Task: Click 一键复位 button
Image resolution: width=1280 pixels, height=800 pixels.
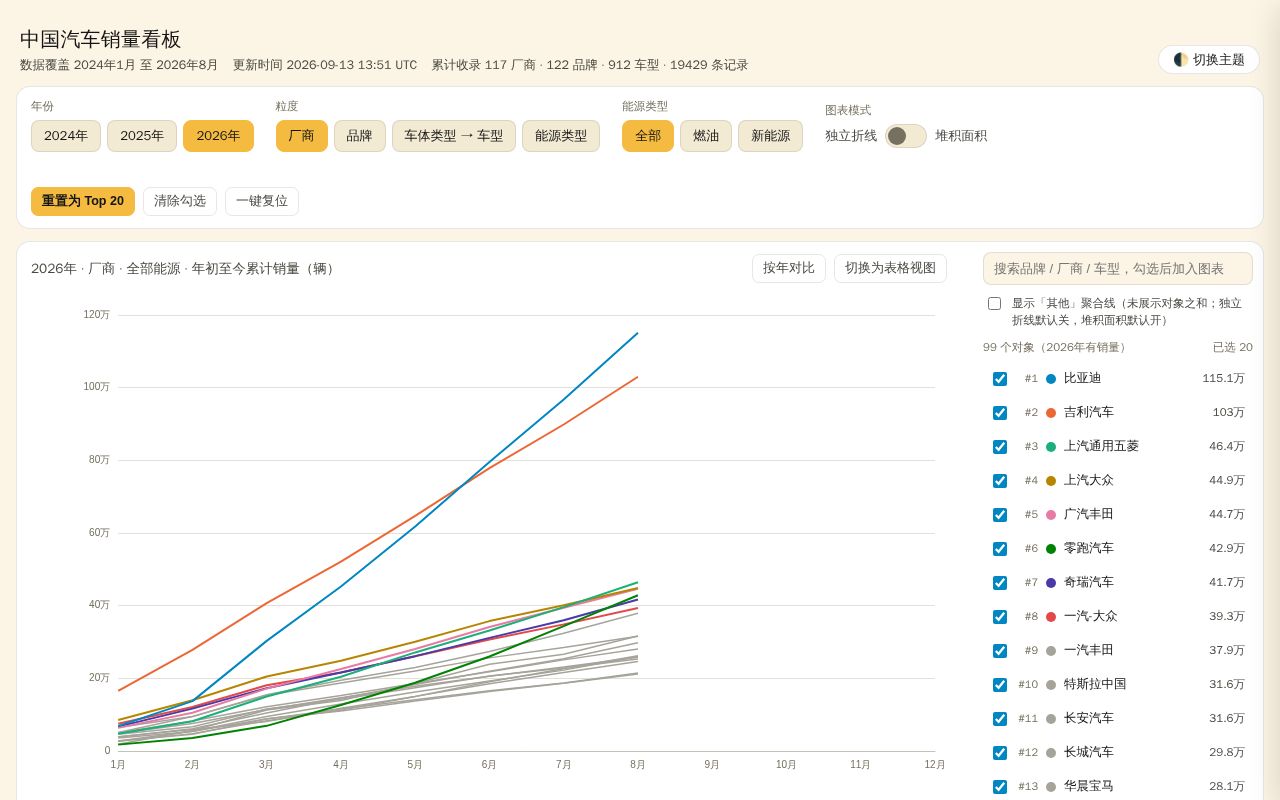Action: pos(262,201)
